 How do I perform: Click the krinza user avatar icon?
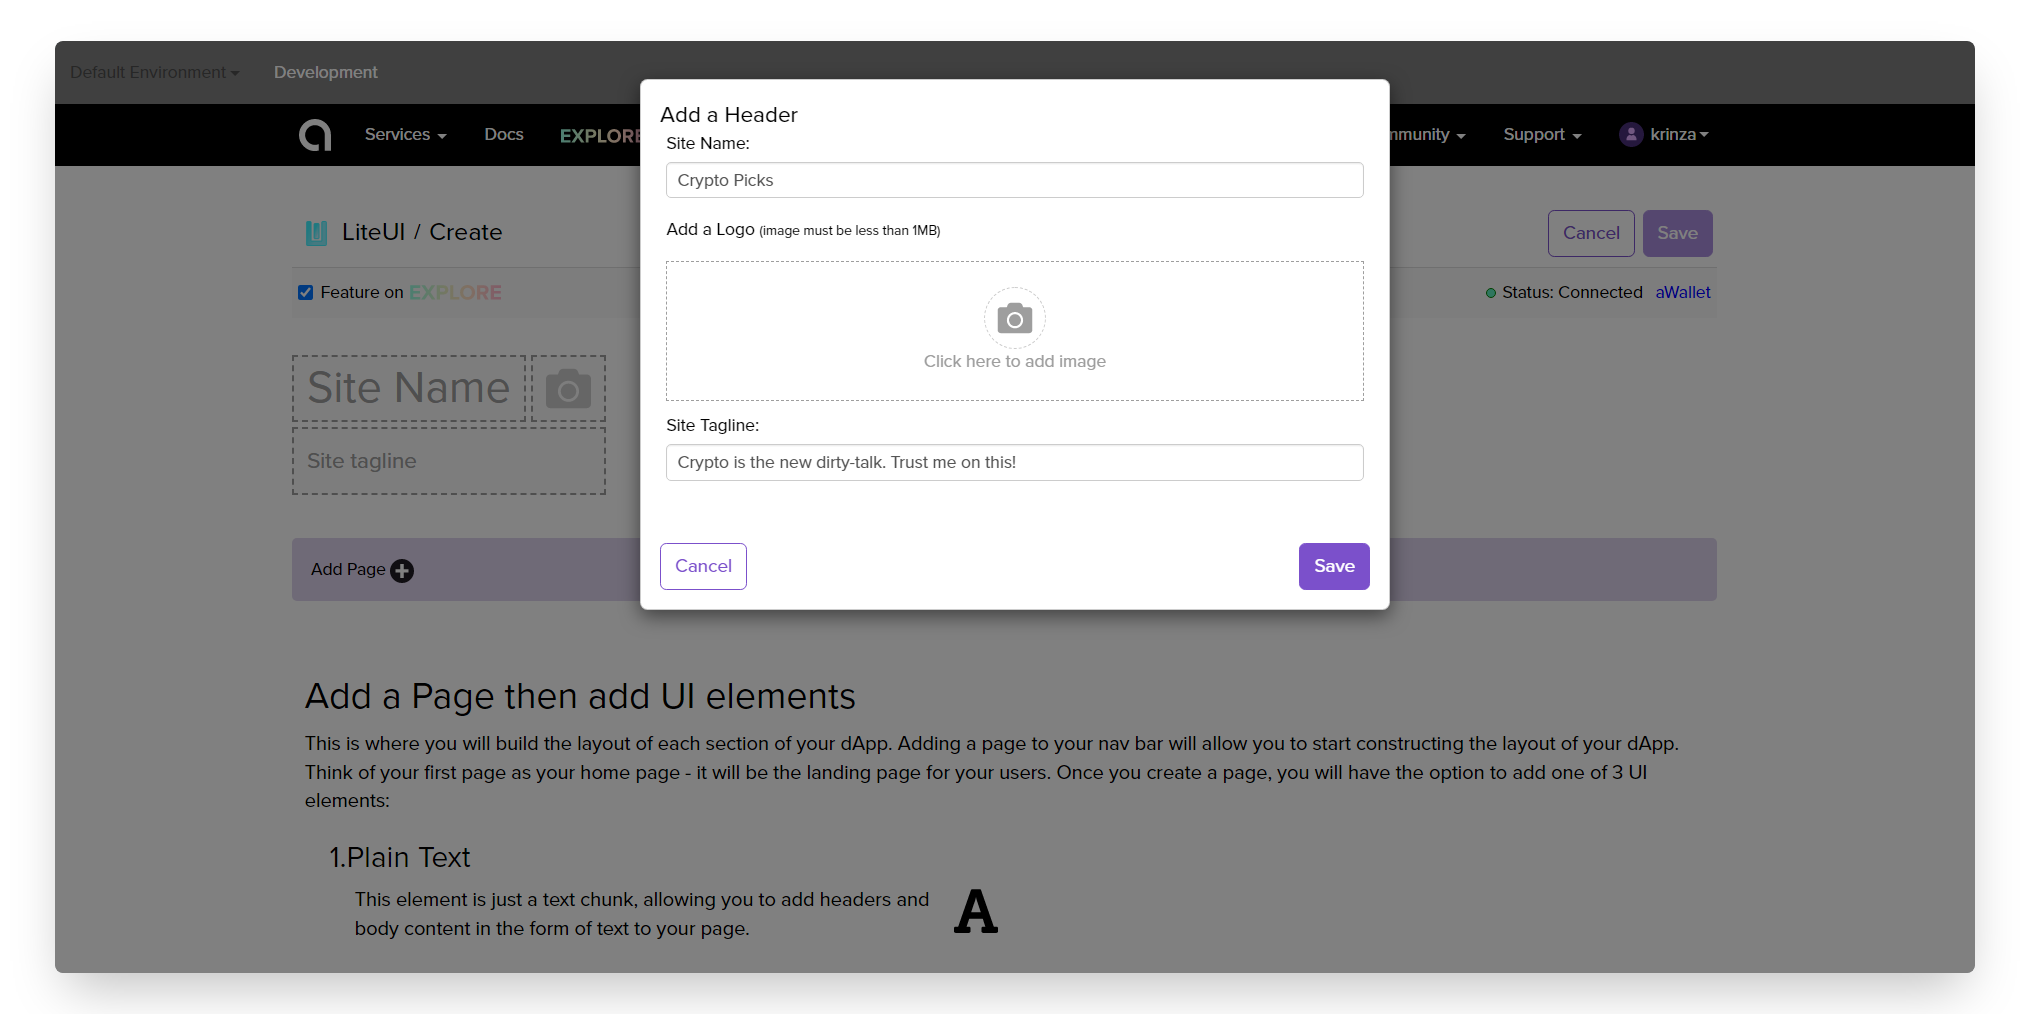tap(1631, 134)
